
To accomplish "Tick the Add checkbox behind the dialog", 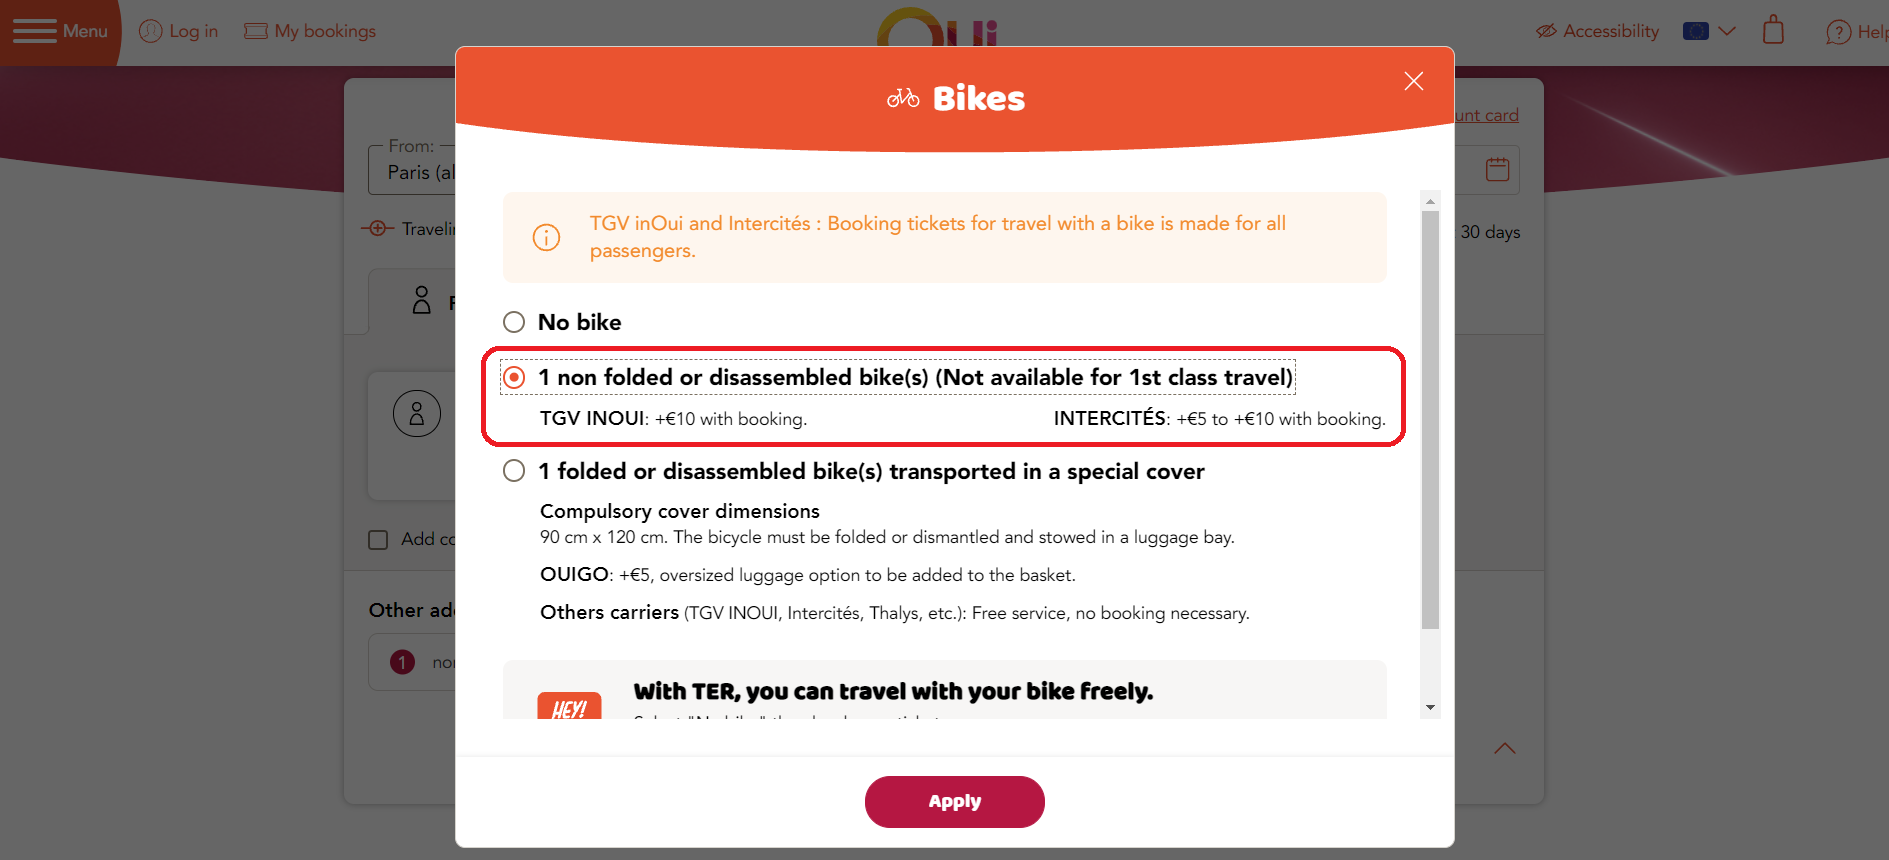I will tap(378, 540).
